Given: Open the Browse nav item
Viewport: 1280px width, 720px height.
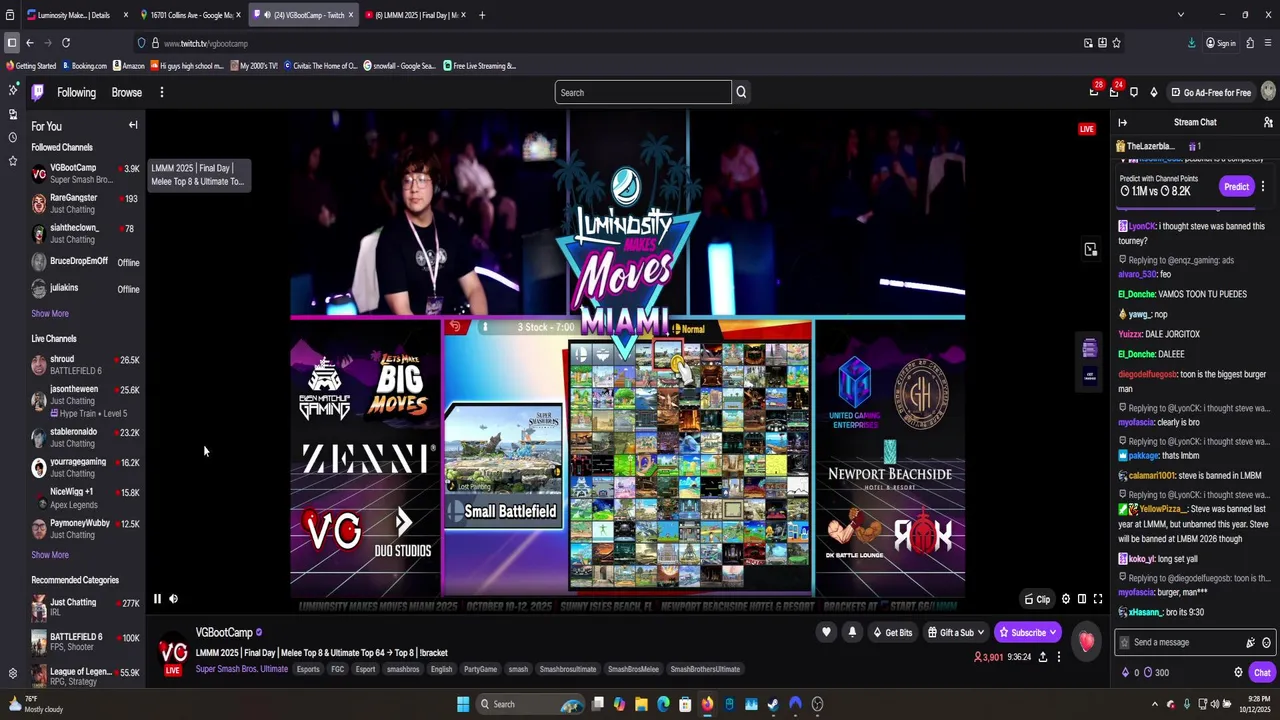Looking at the screenshot, I should pos(126,92).
